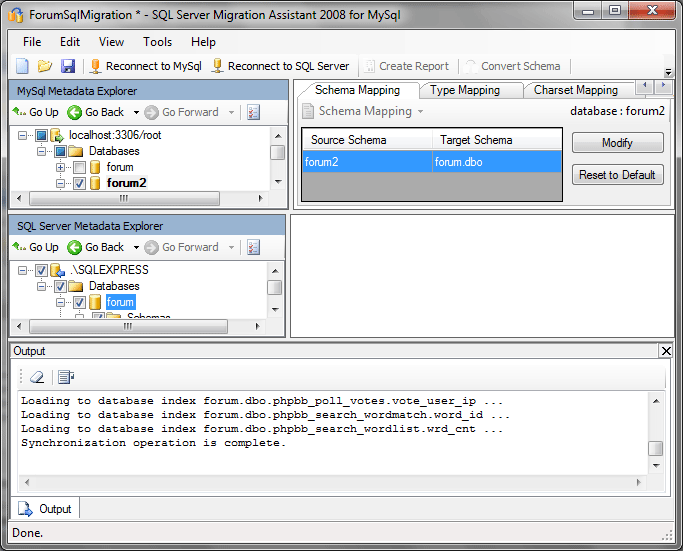Expand the forum node in MySql tree
The image size is (683, 551).
pos(61,167)
